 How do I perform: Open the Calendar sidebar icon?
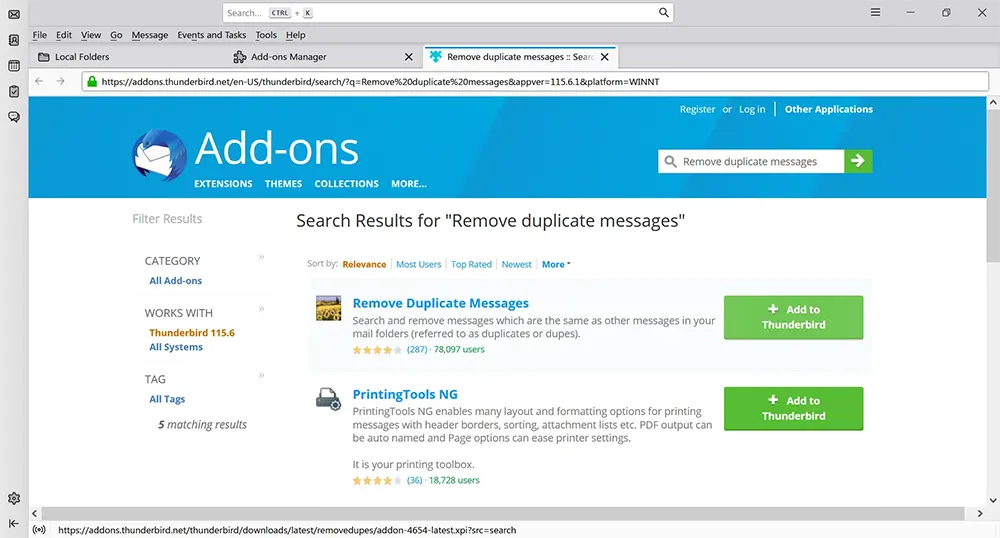14,66
